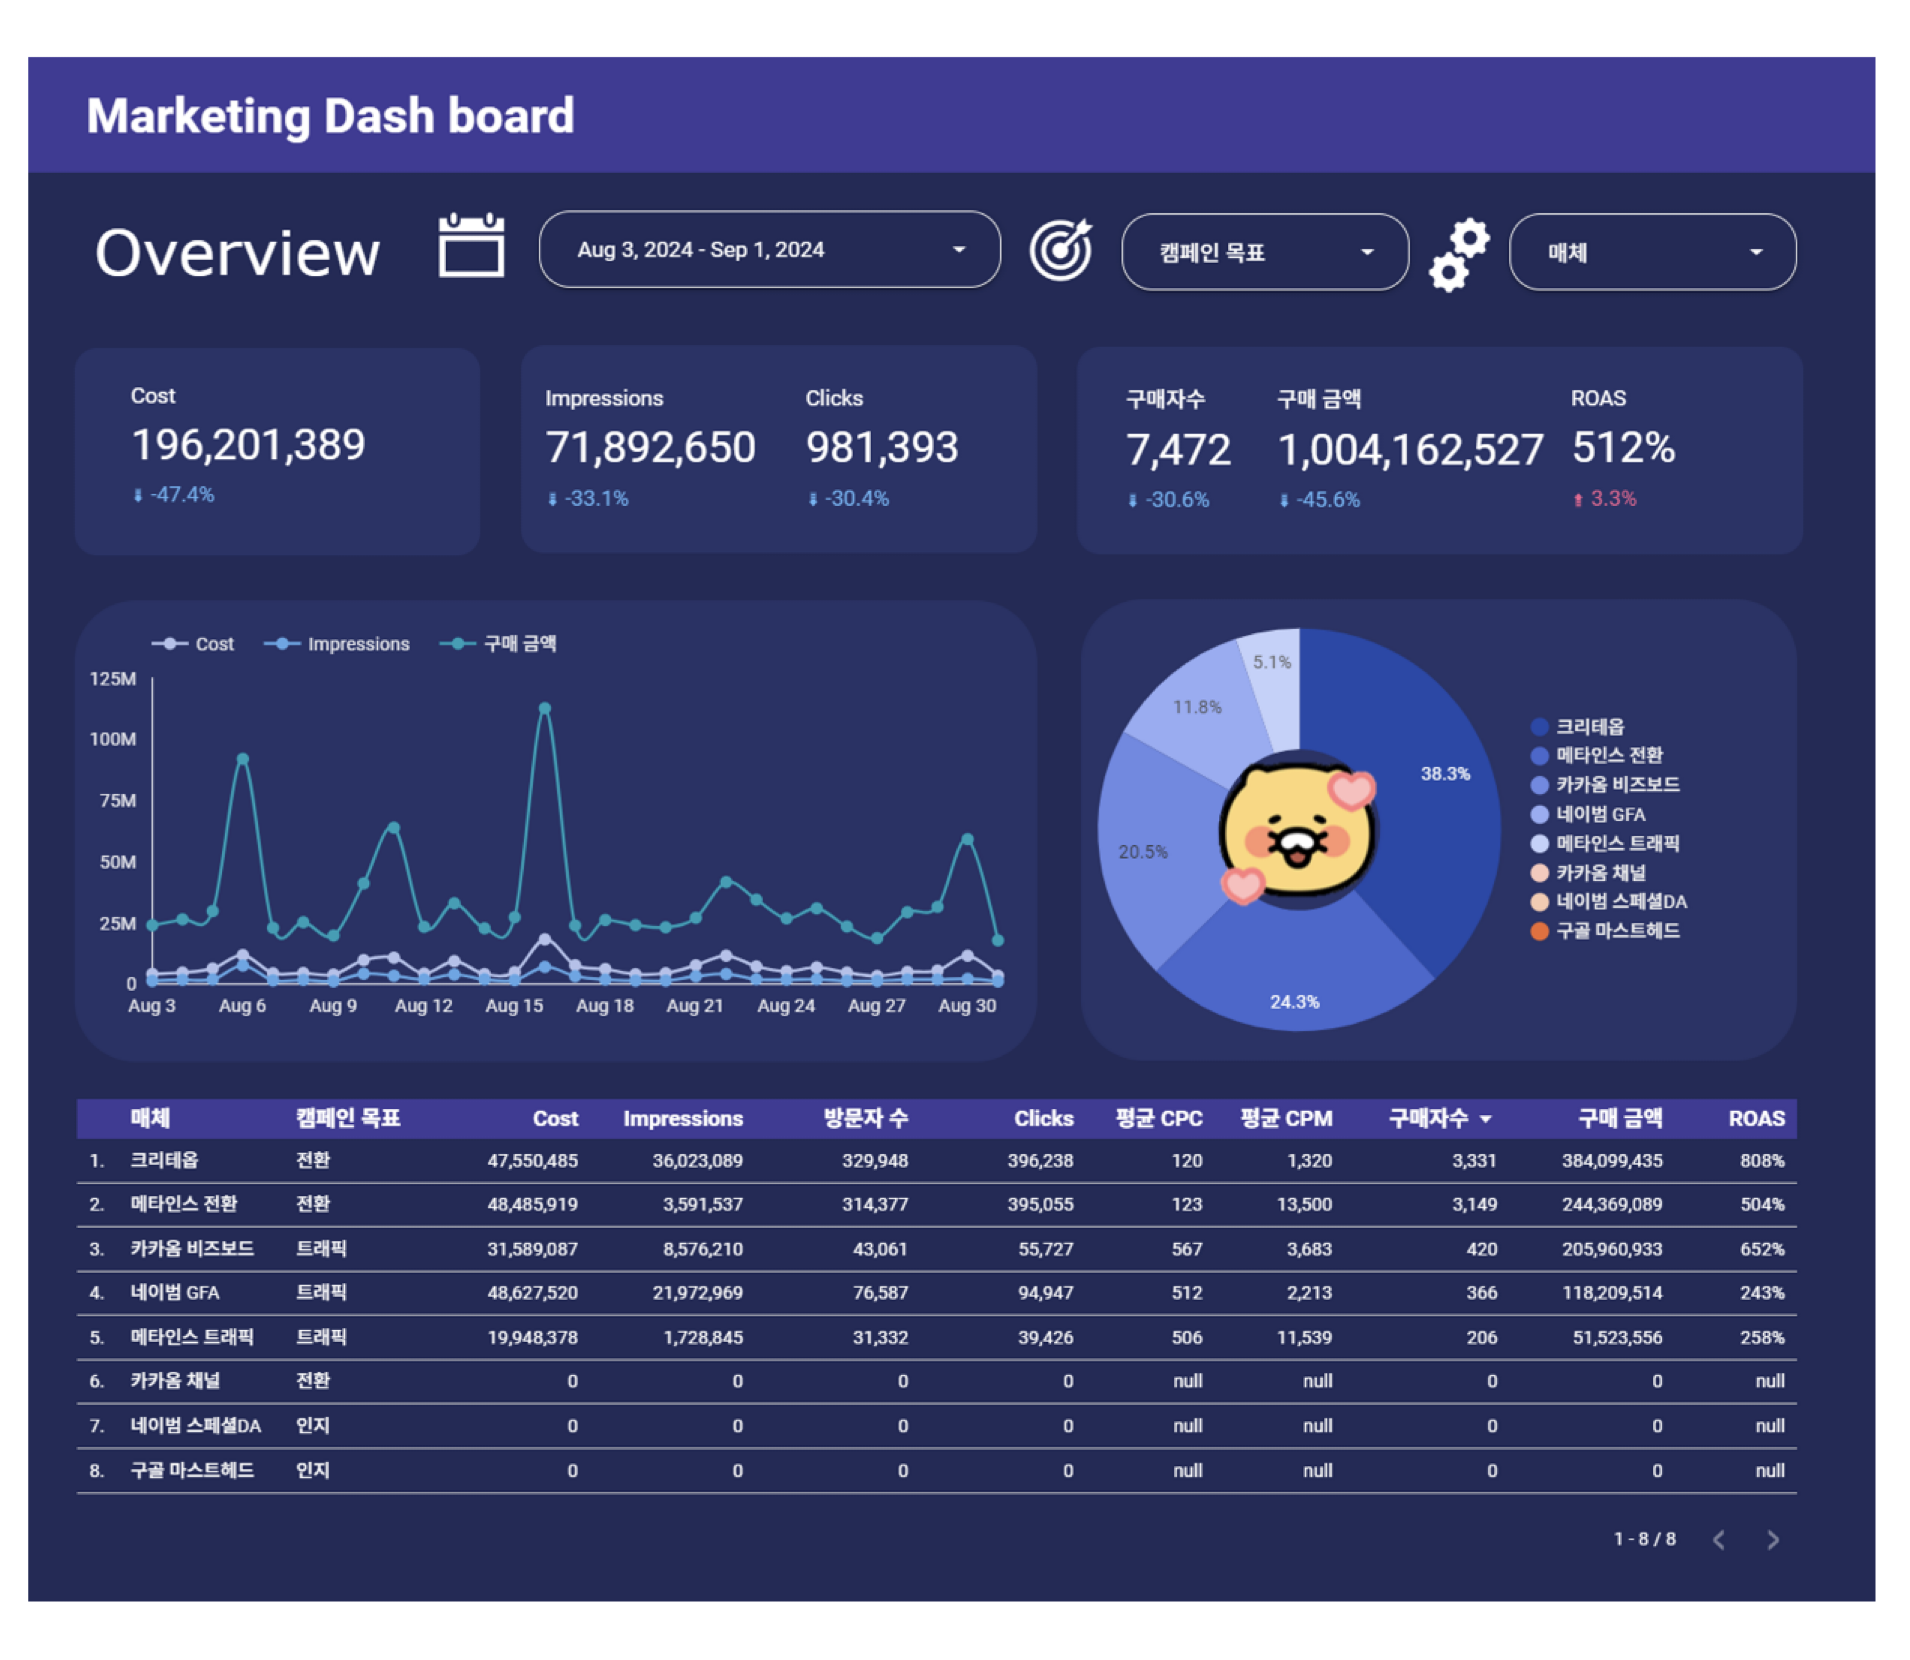Open the 매체 dropdown filter

(1651, 252)
